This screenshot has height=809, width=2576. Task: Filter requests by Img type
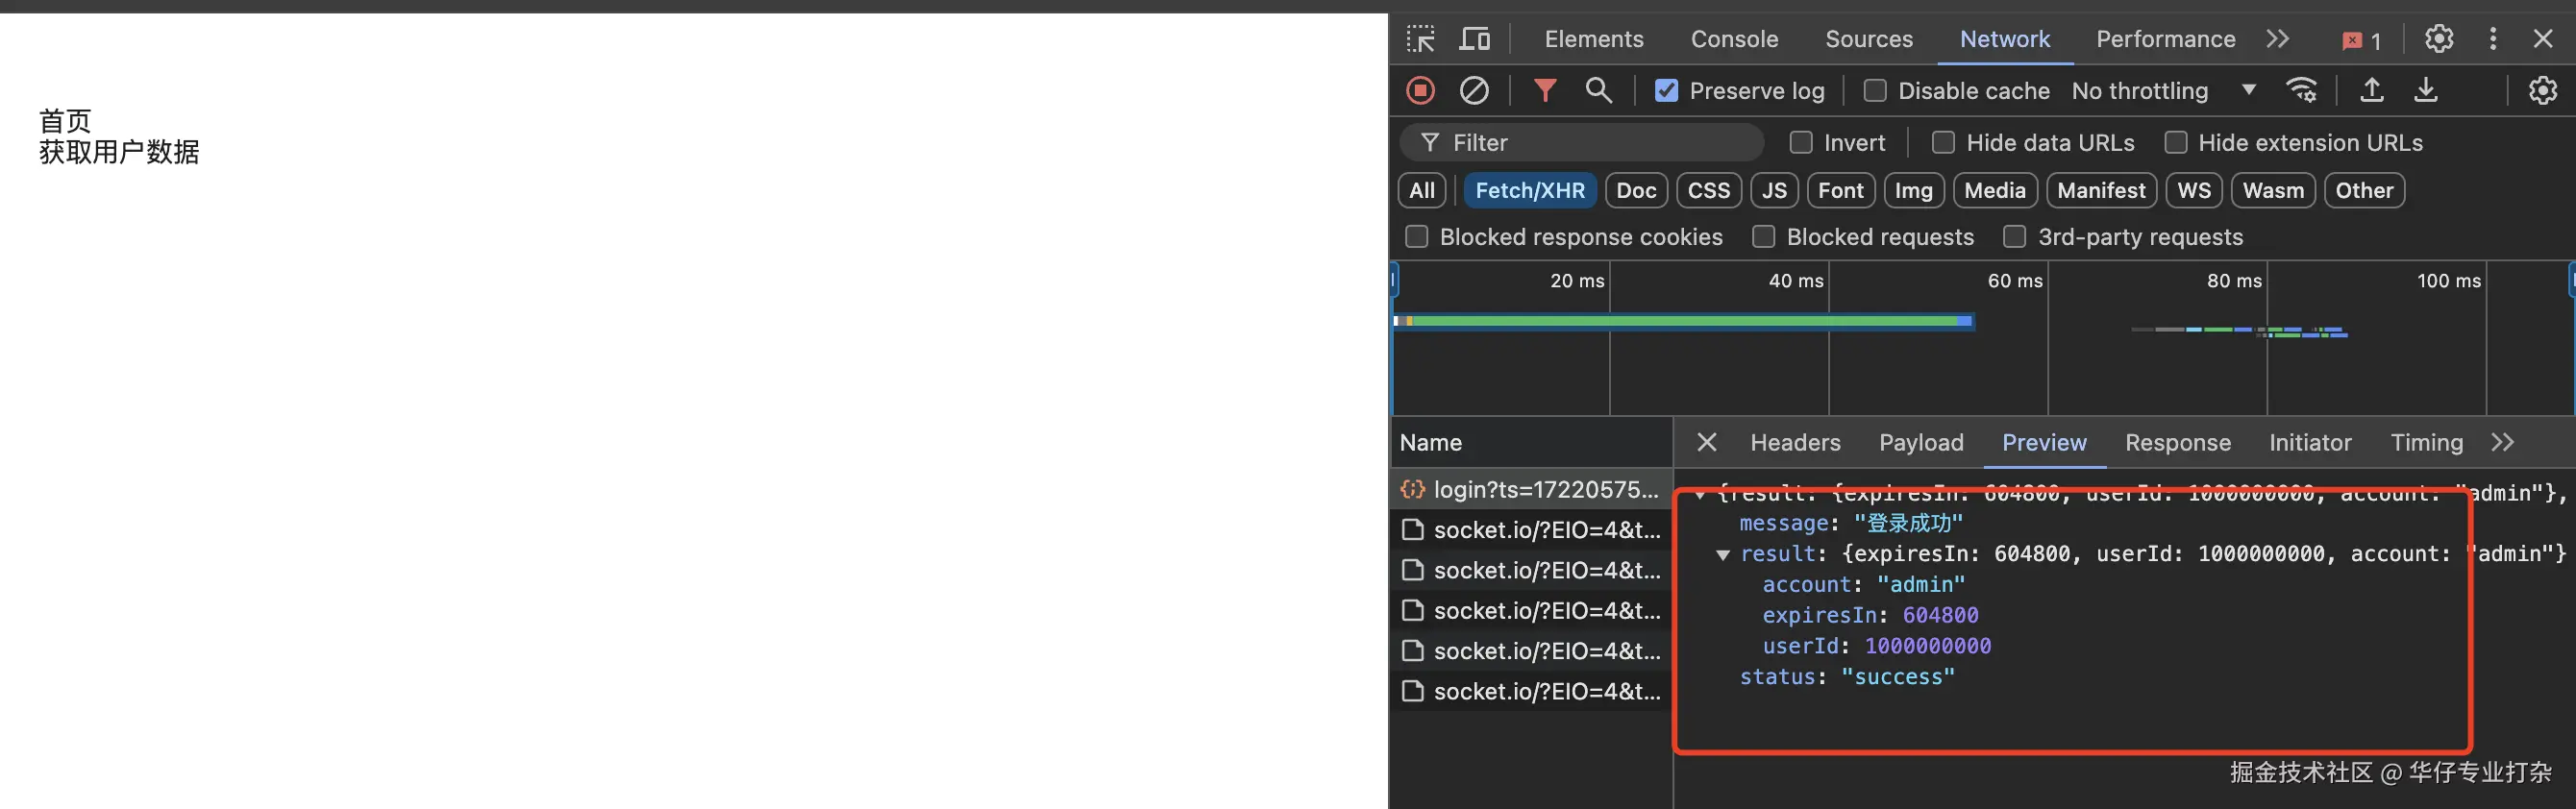click(x=1913, y=190)
